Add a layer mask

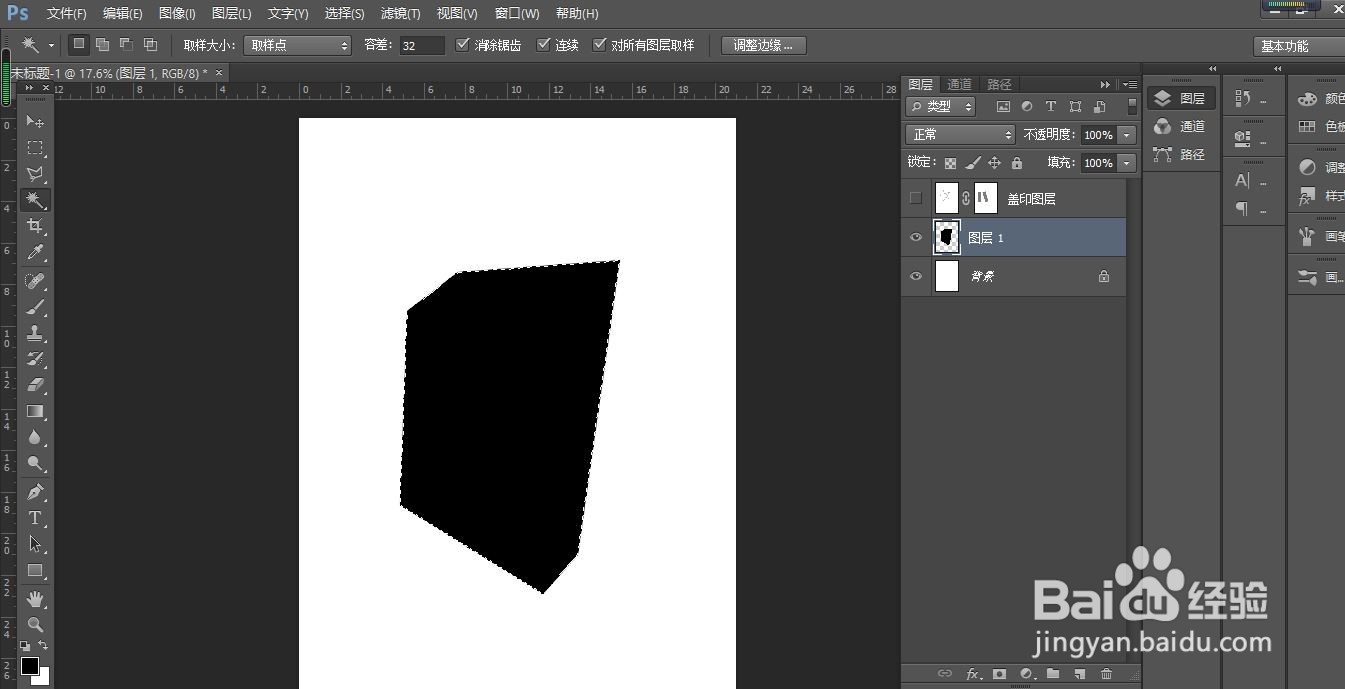coord(999,674)
